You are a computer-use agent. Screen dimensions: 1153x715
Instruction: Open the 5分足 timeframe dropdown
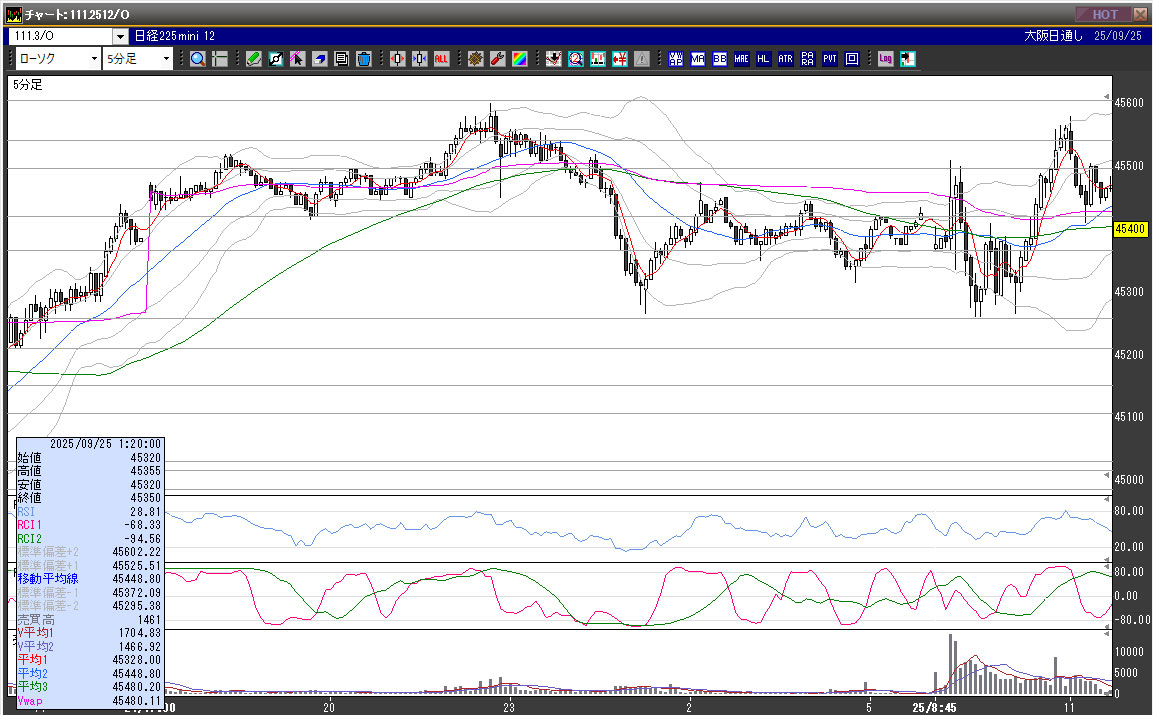[166, 59]
